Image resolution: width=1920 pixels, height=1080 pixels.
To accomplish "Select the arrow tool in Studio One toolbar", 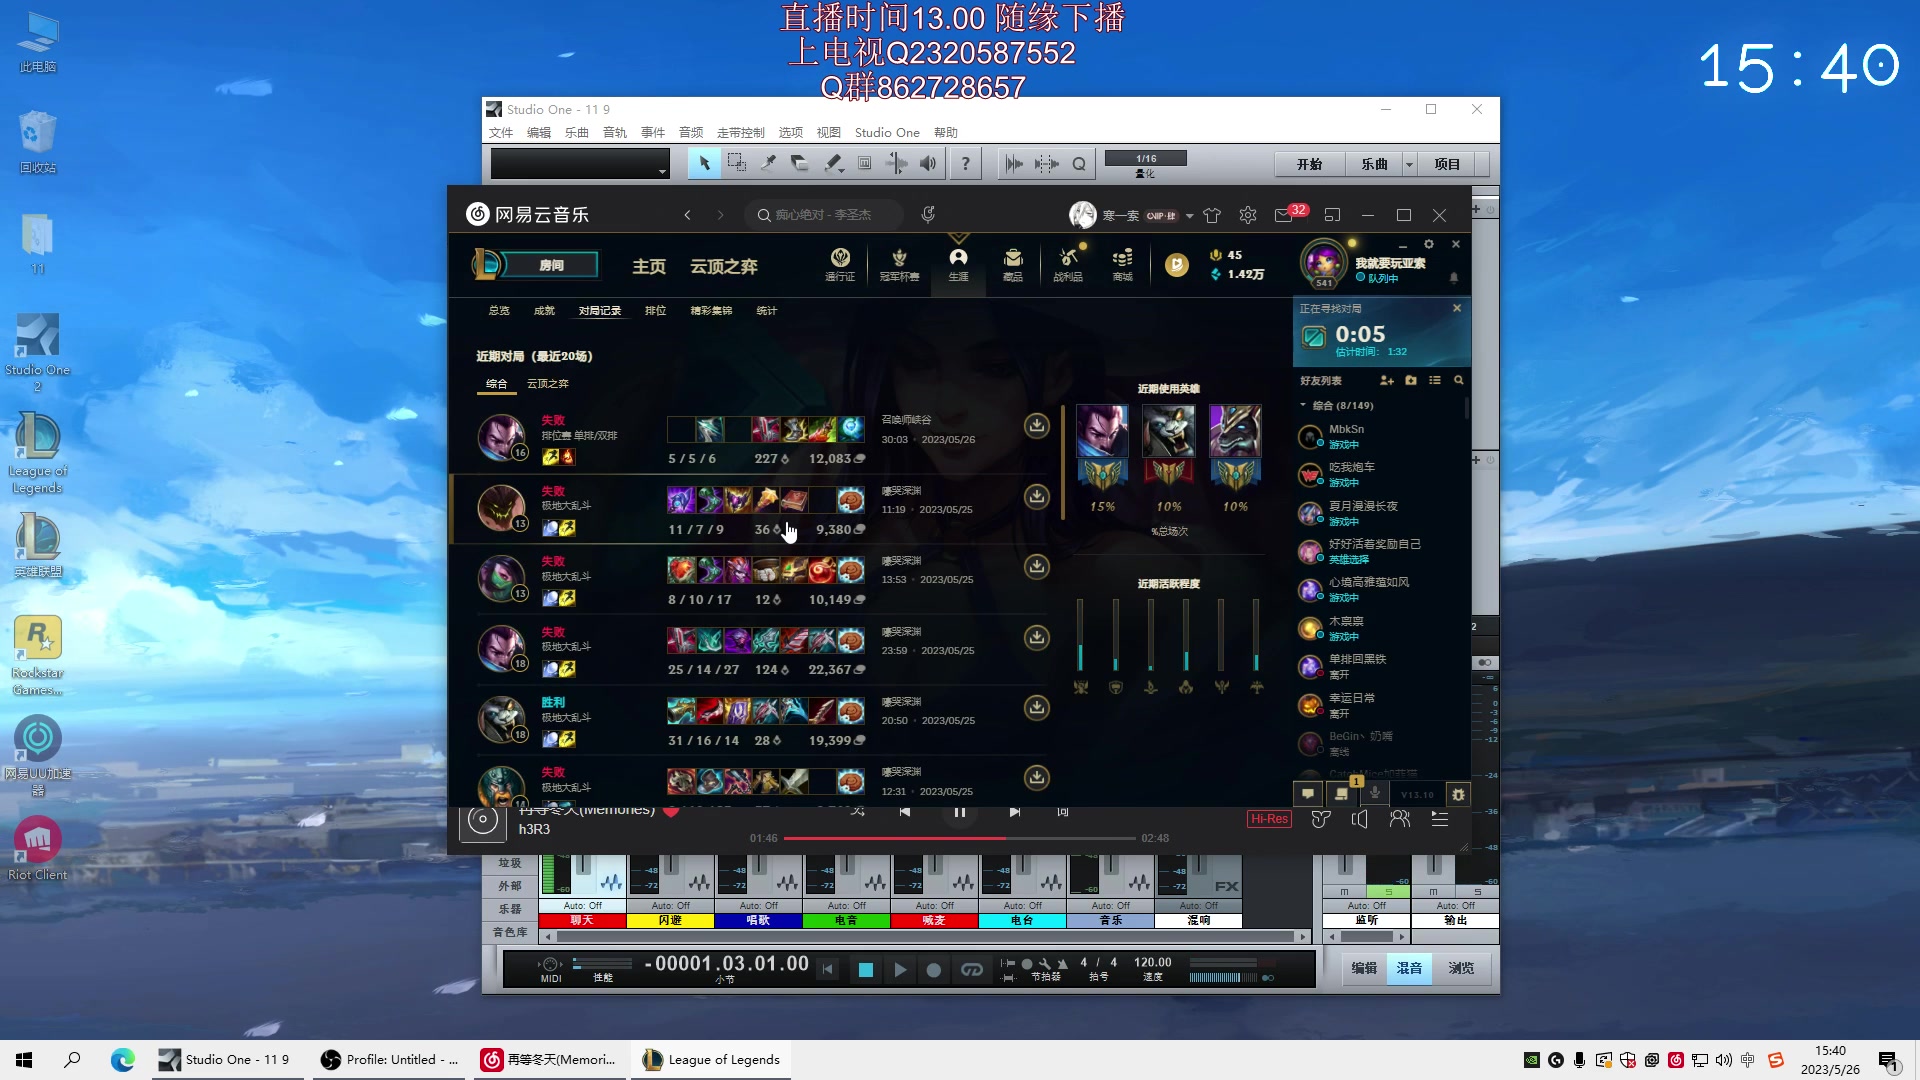I will pyautogui.click(x=704, y=163).
